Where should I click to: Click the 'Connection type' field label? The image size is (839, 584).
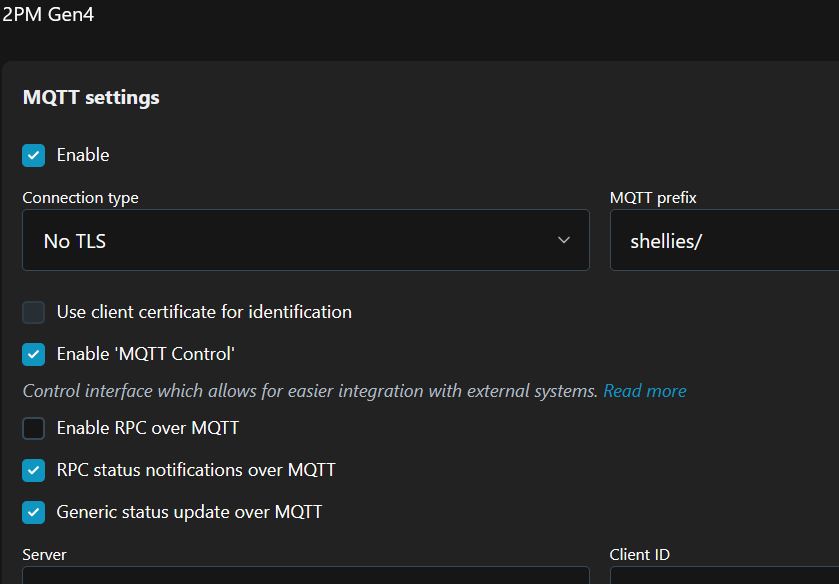pos(81,197)
